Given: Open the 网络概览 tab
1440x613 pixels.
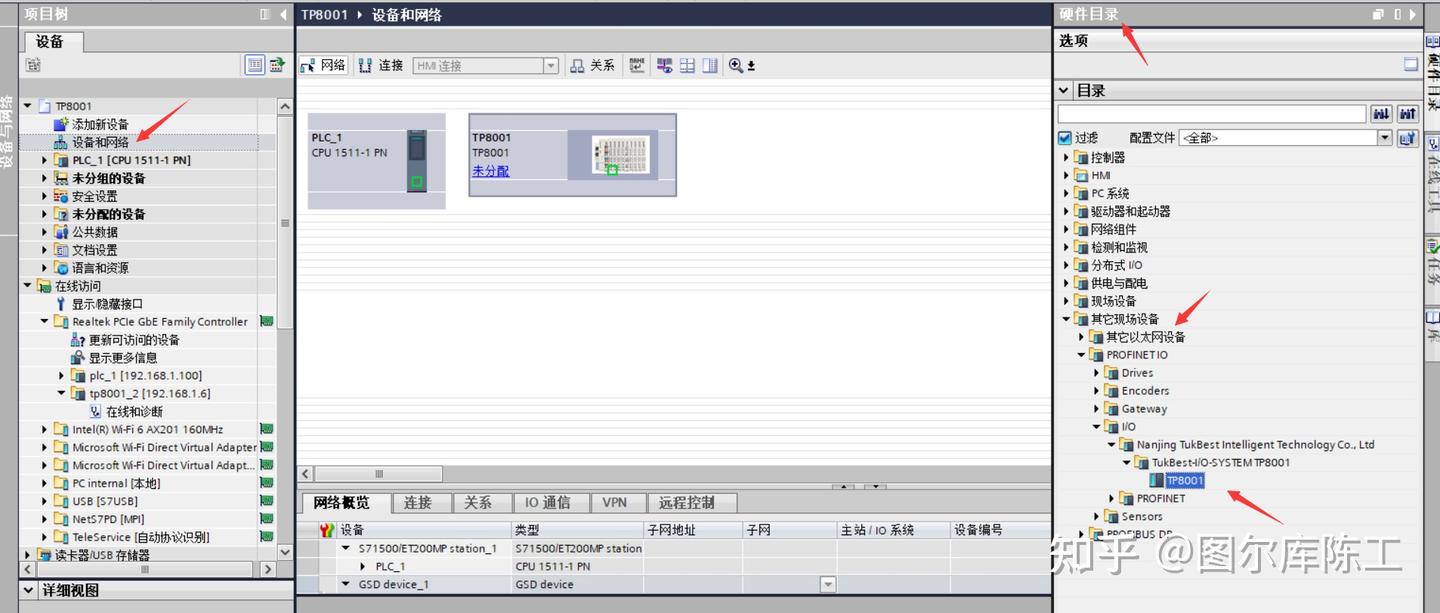Looking at the screenshot, I should pyautogui.click(x=341, y=502).
